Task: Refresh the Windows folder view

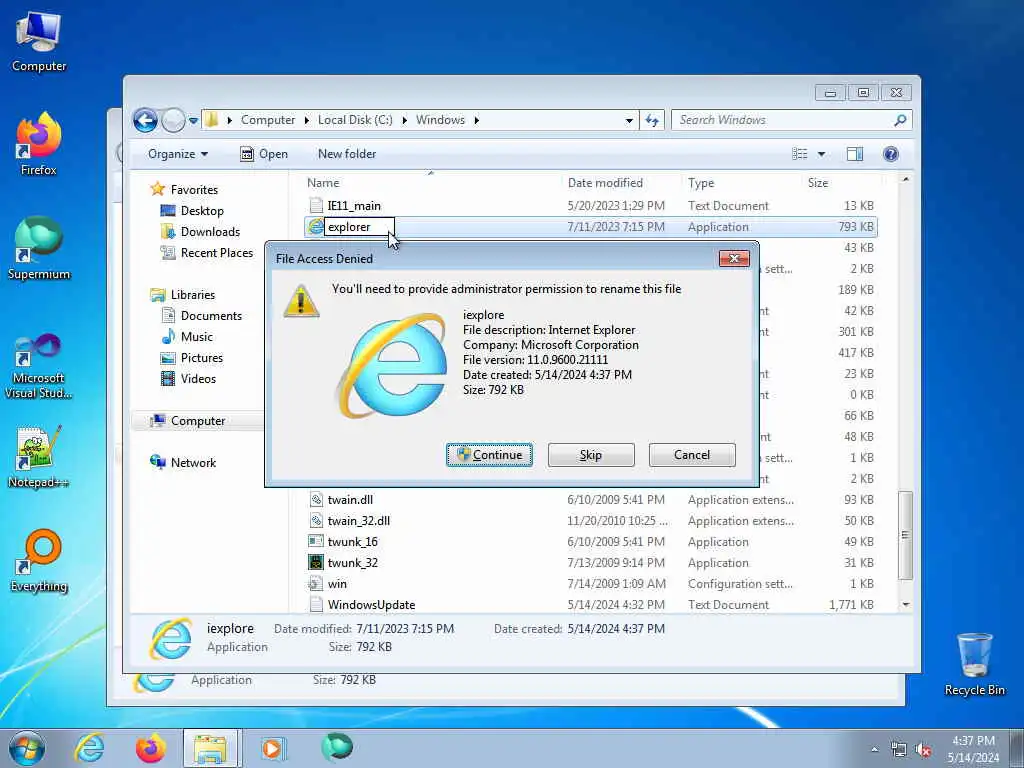Action: click(x=652, y=120)
